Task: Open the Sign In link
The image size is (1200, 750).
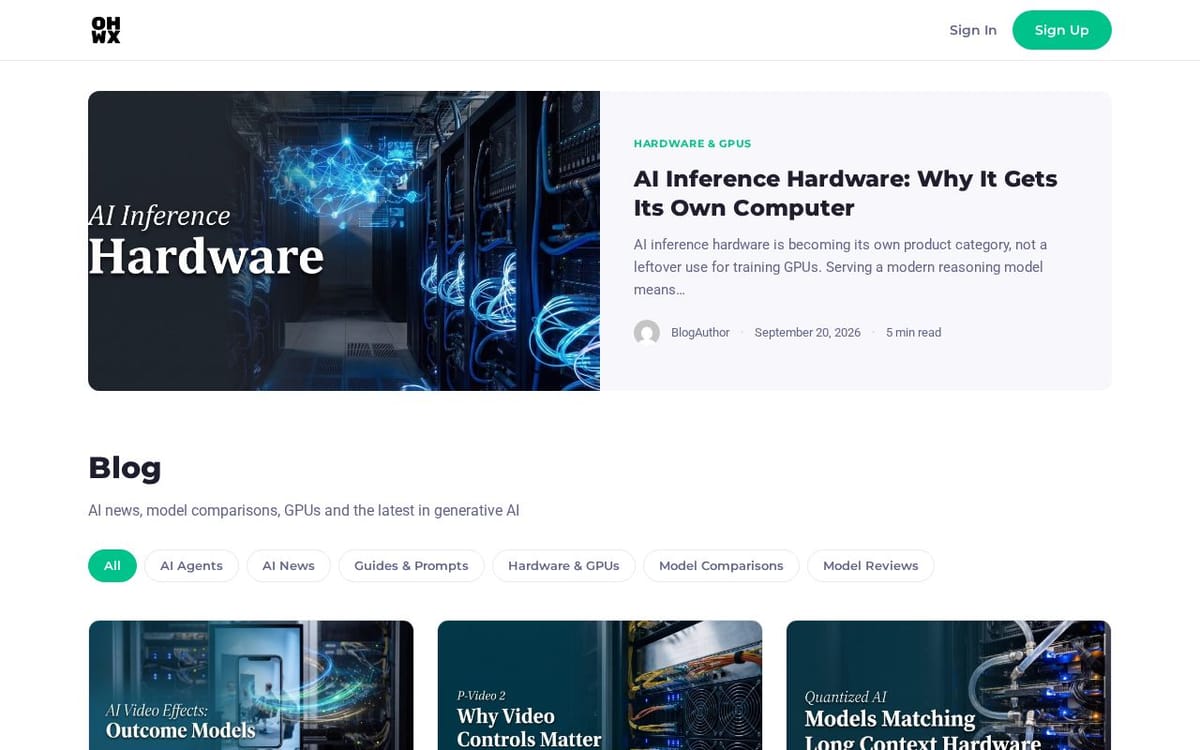Action: (973, 30)
